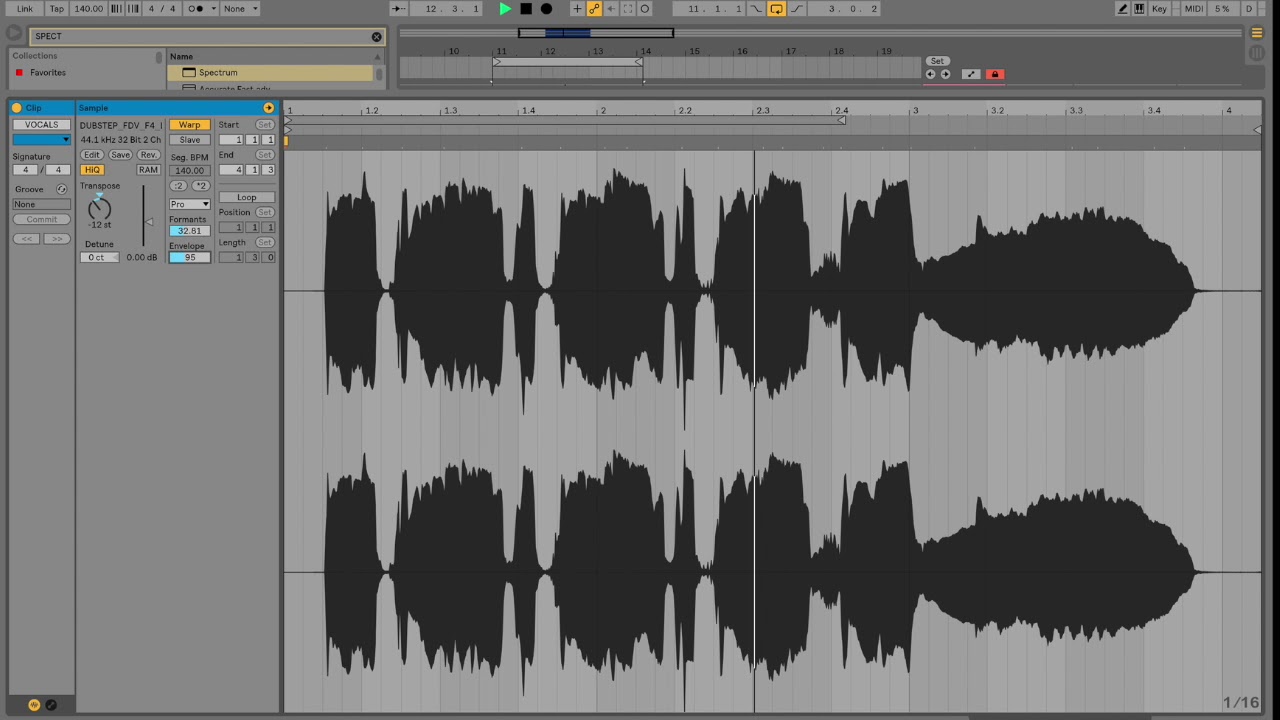Double tempo with *2 button
1280x720 pixels.
201,186
